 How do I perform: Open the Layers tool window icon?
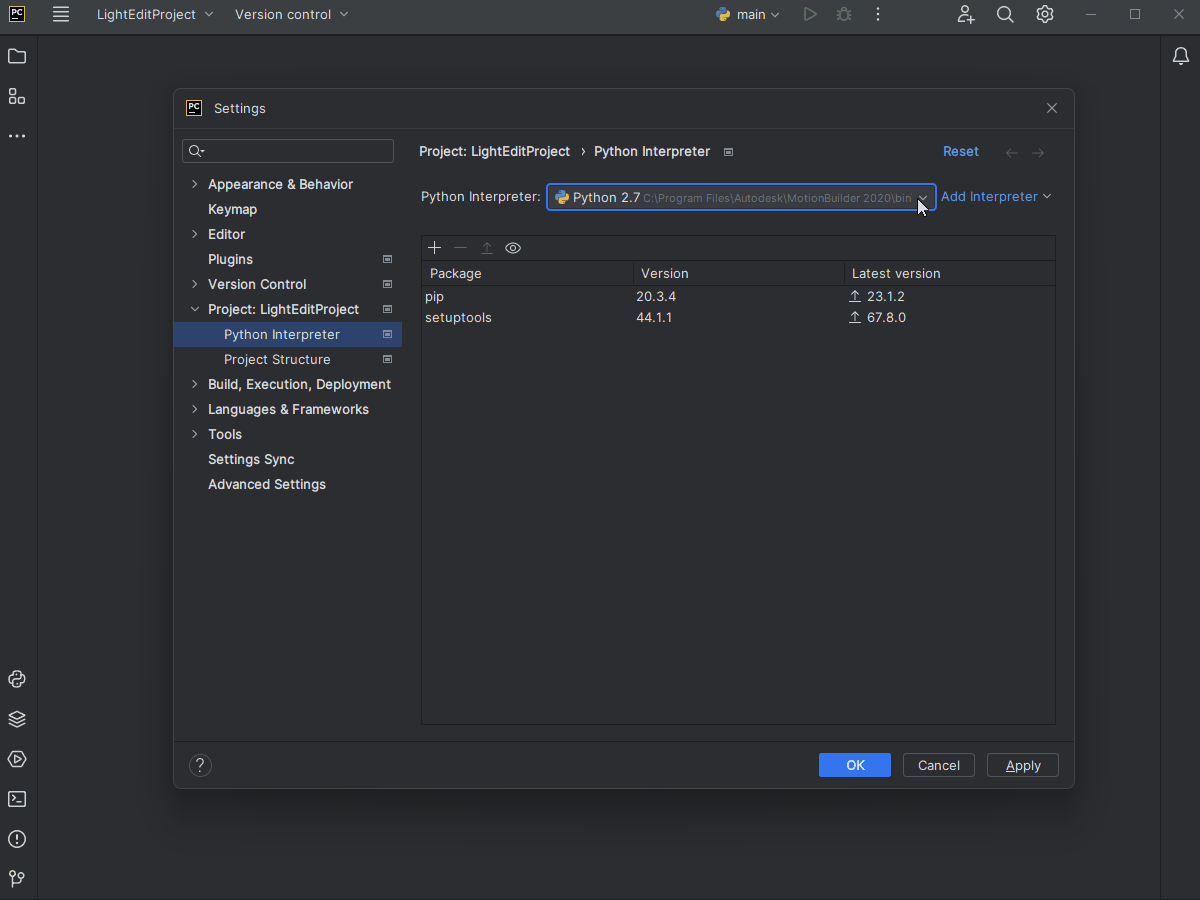click(x=17, y=719)
